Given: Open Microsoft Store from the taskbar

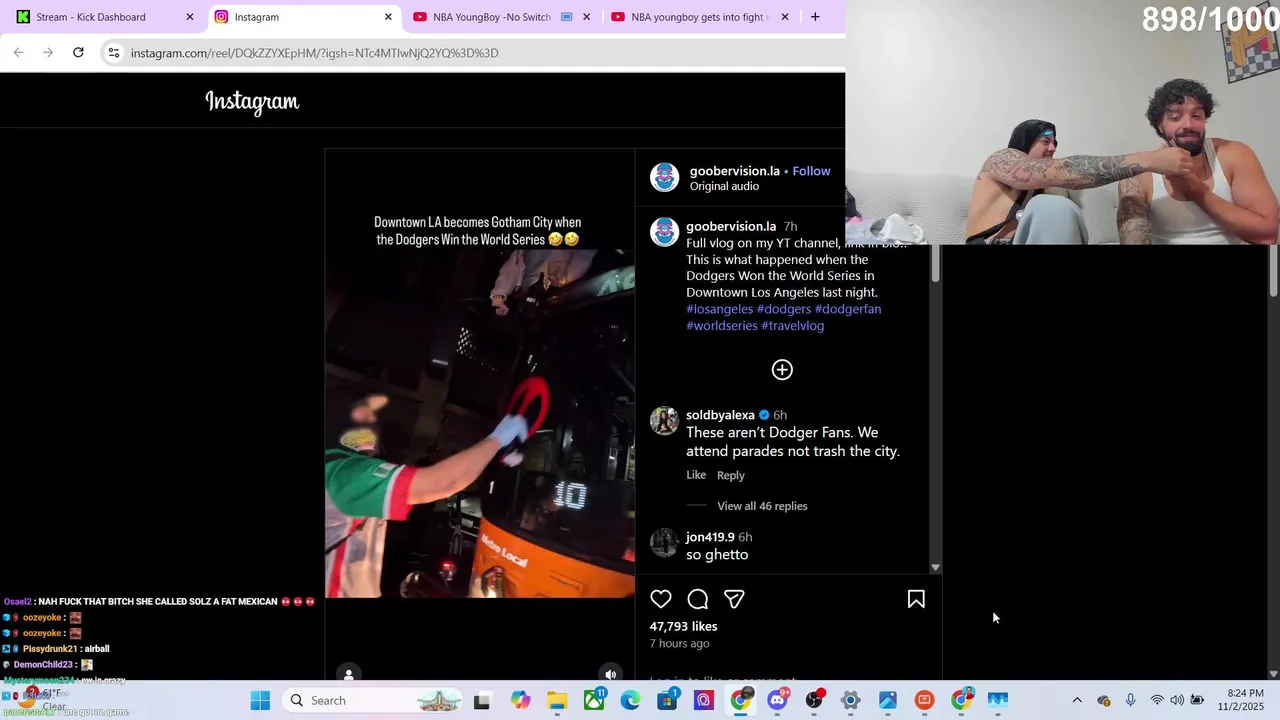Looking at the screenshot, I should [x=667, y=701].
